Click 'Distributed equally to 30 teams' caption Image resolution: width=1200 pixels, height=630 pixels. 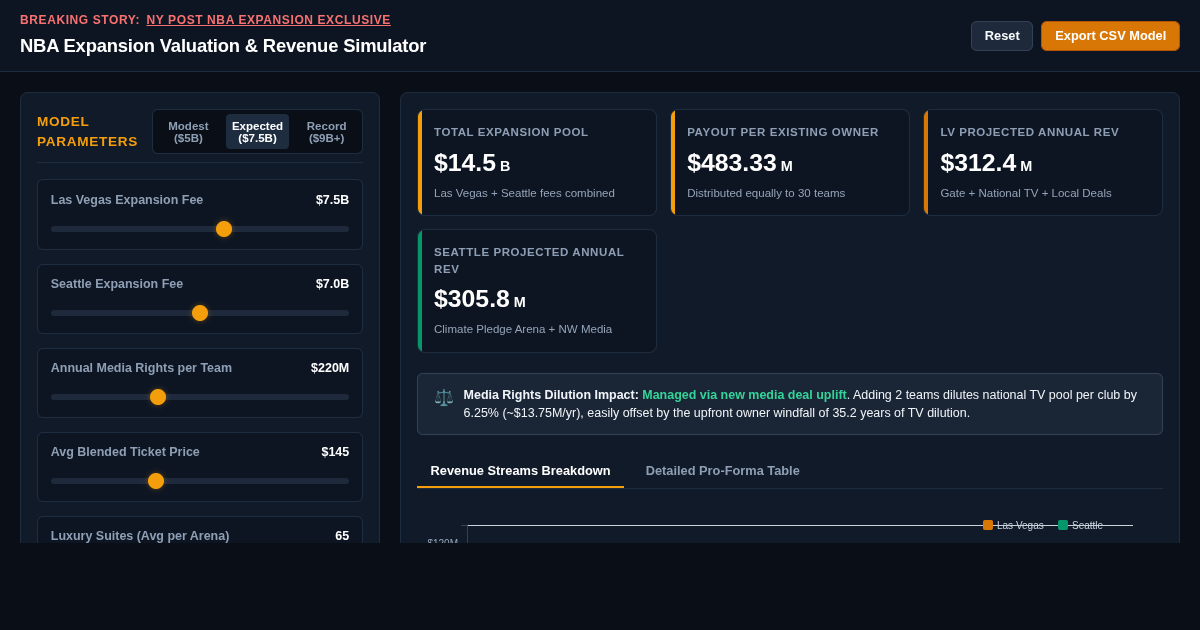(x=766, y=193)
